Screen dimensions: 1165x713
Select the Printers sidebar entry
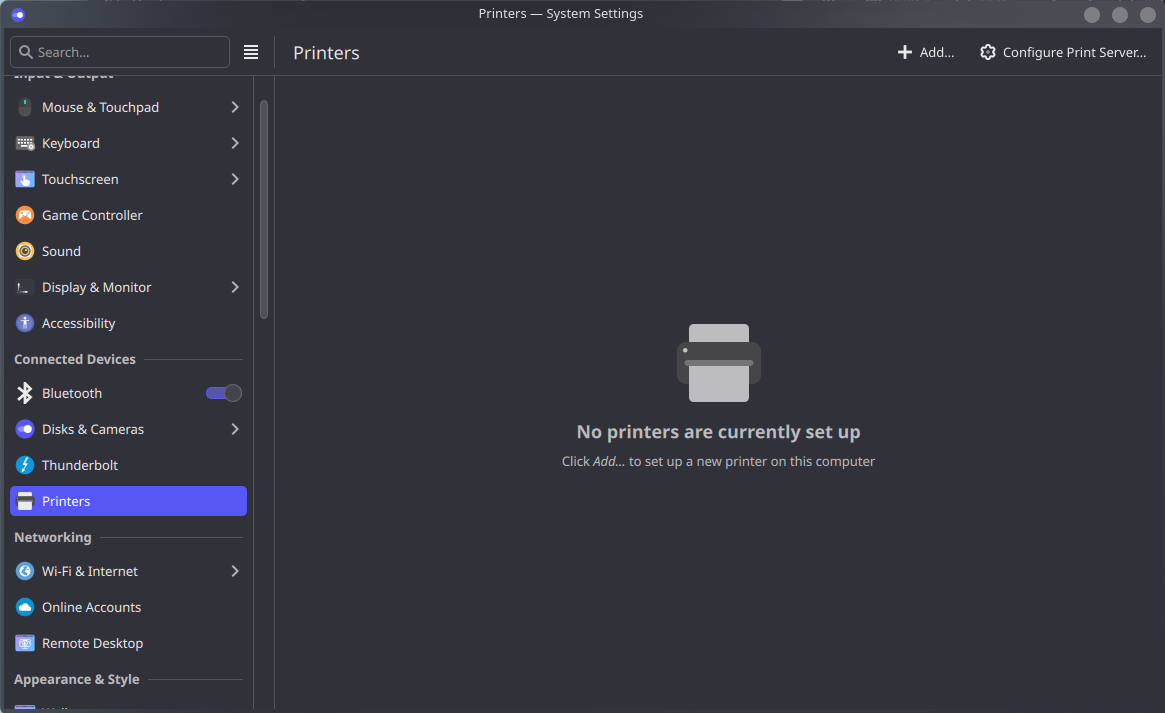tap(128, 501)
